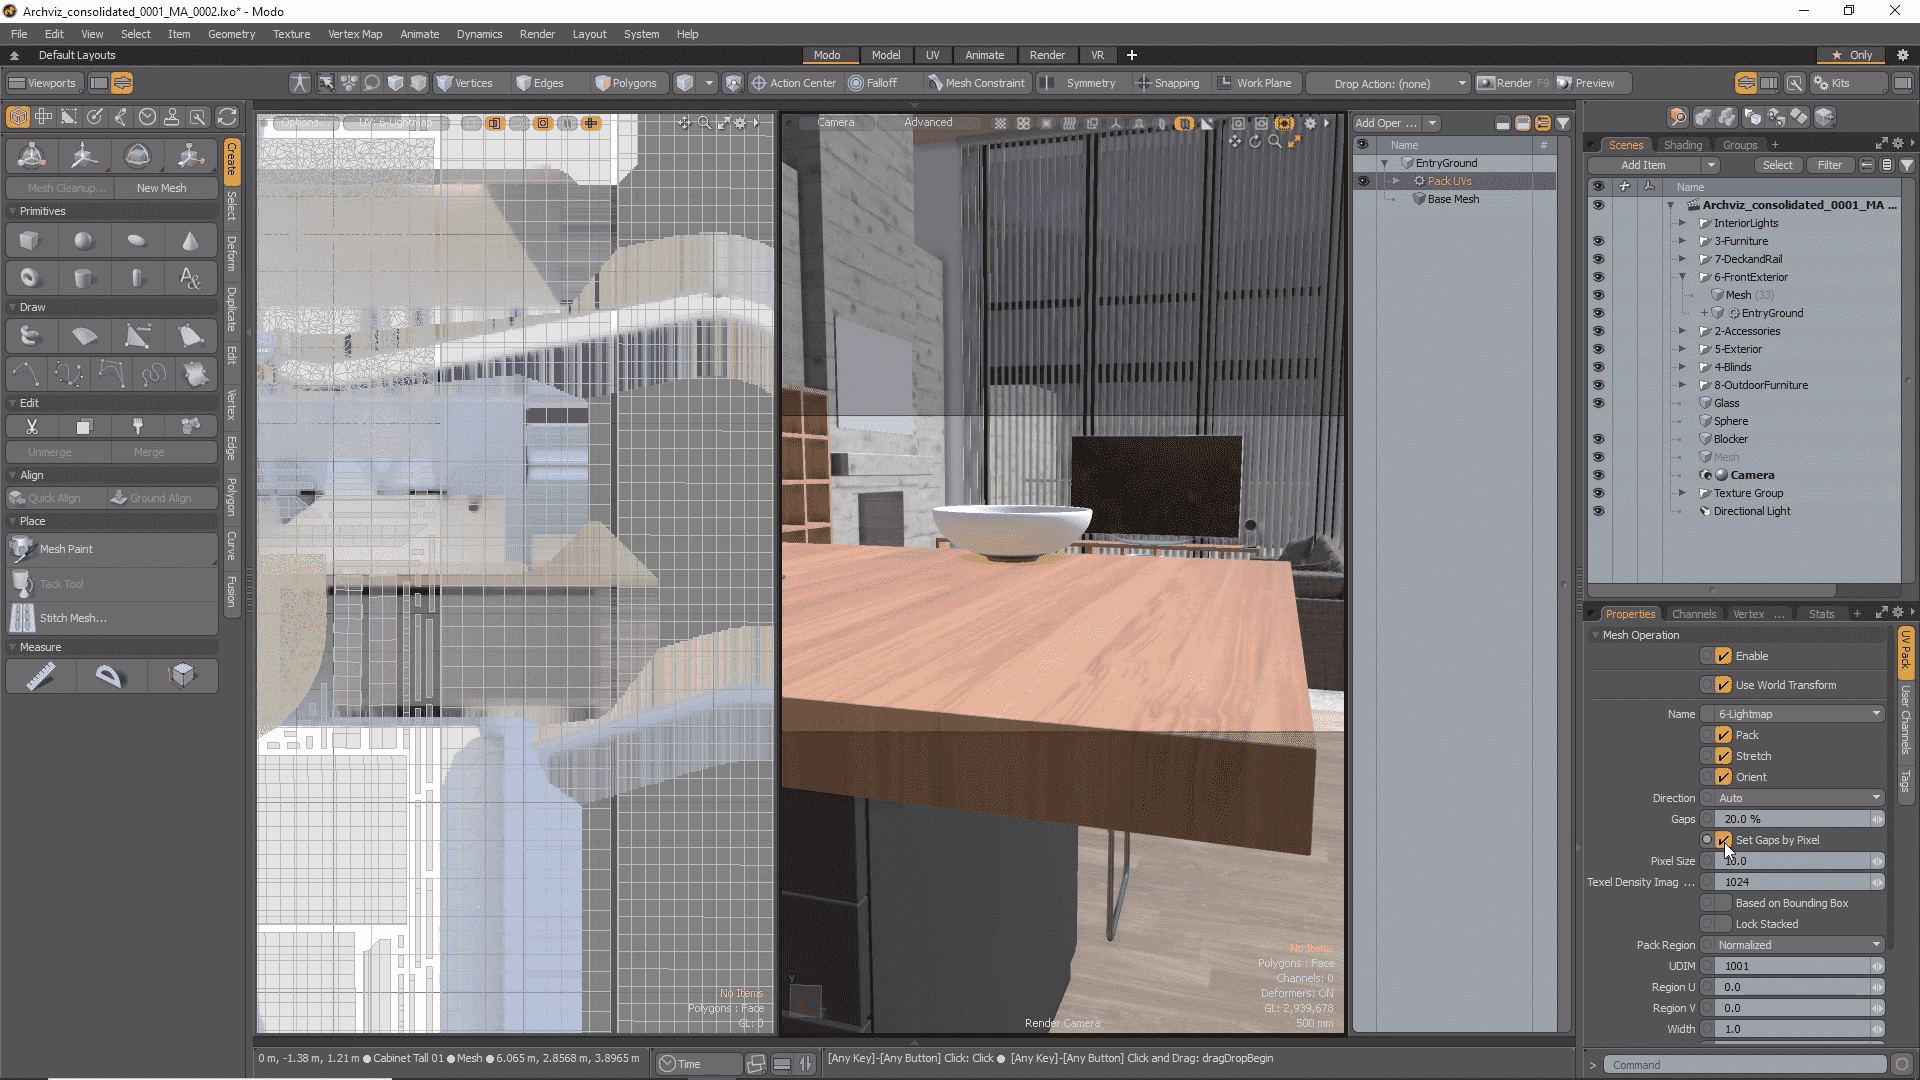This screenshot has width=1920, height=1080.
Task: Open the Texture menu
Action: pyautogui.click(x=291, y=34)
